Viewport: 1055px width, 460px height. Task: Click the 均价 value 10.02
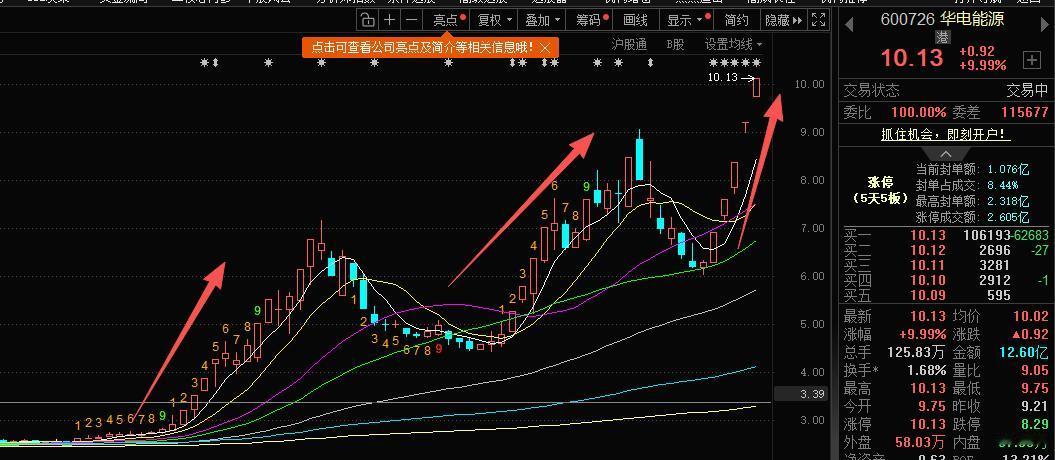click(1031, 316)
